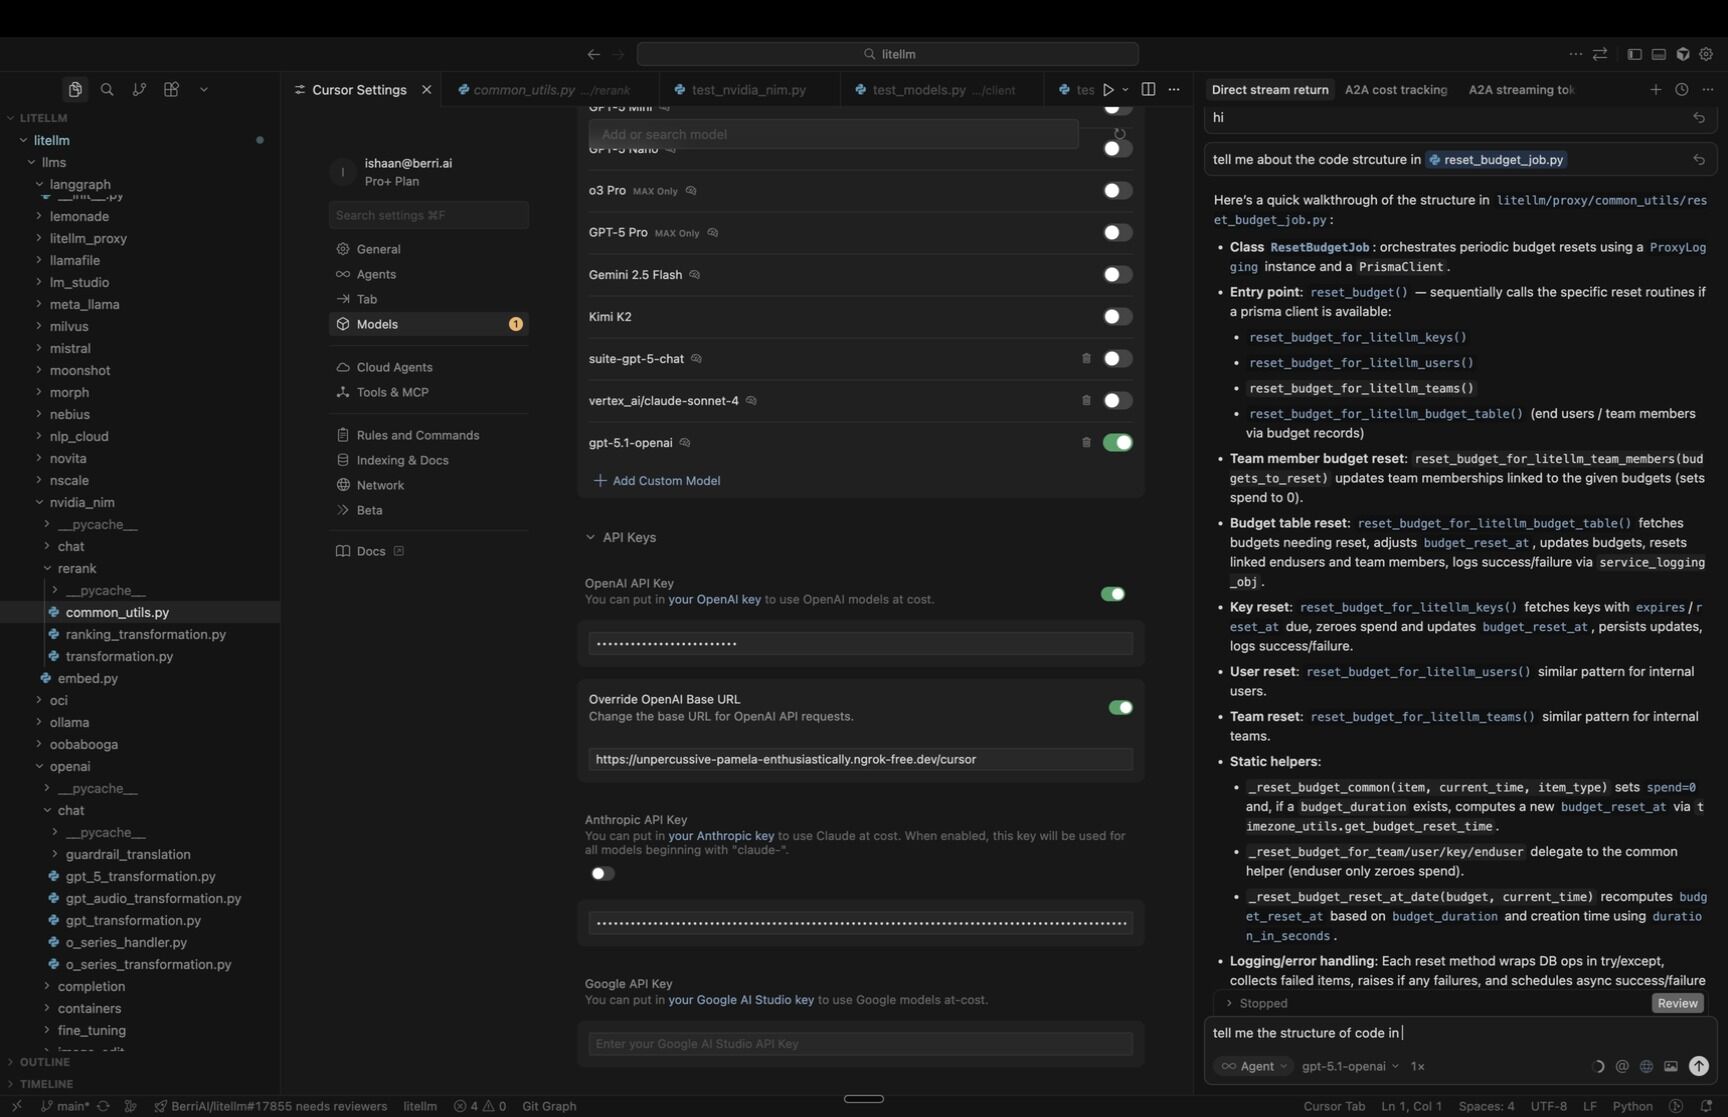The height and width of the screenshot is (1117, 1728).
Task: Click the Review button
Action: pos(1677,1004)
